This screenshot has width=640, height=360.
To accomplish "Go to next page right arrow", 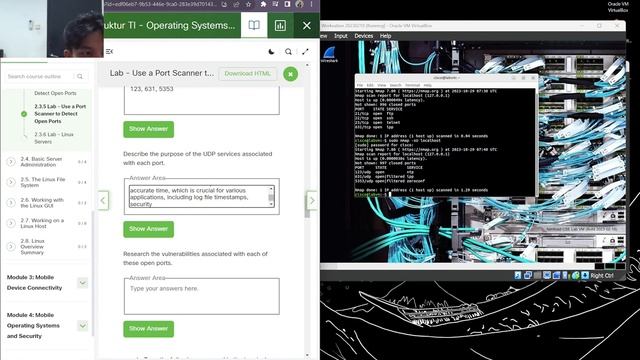I will point(312,200).
